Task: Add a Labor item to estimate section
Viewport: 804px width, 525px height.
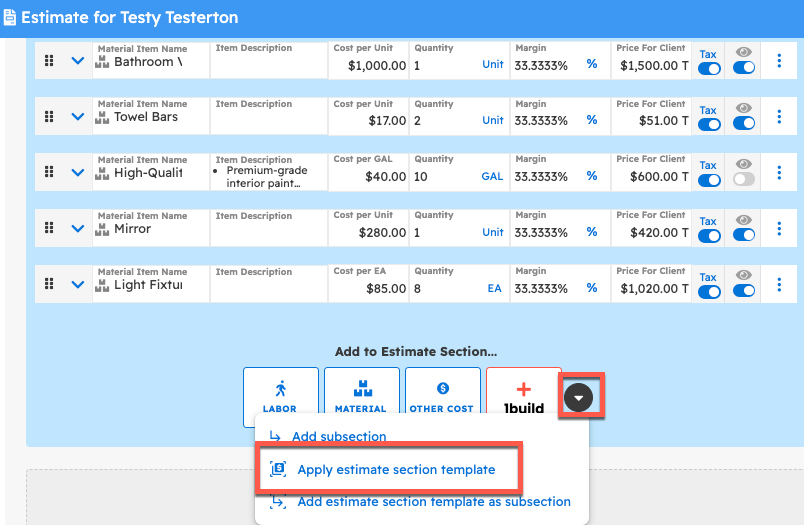Action: [280, 397]
